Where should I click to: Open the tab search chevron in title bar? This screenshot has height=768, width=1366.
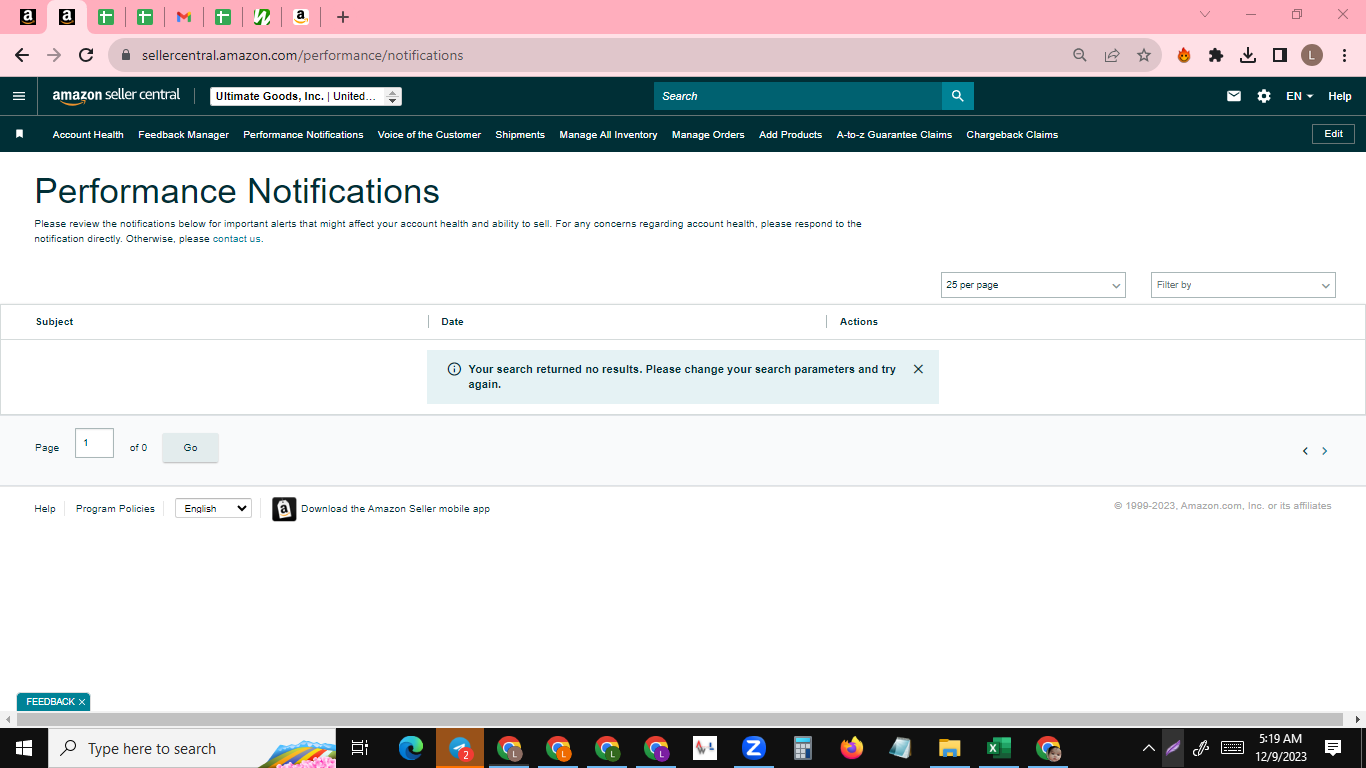tap(1205, 15)
